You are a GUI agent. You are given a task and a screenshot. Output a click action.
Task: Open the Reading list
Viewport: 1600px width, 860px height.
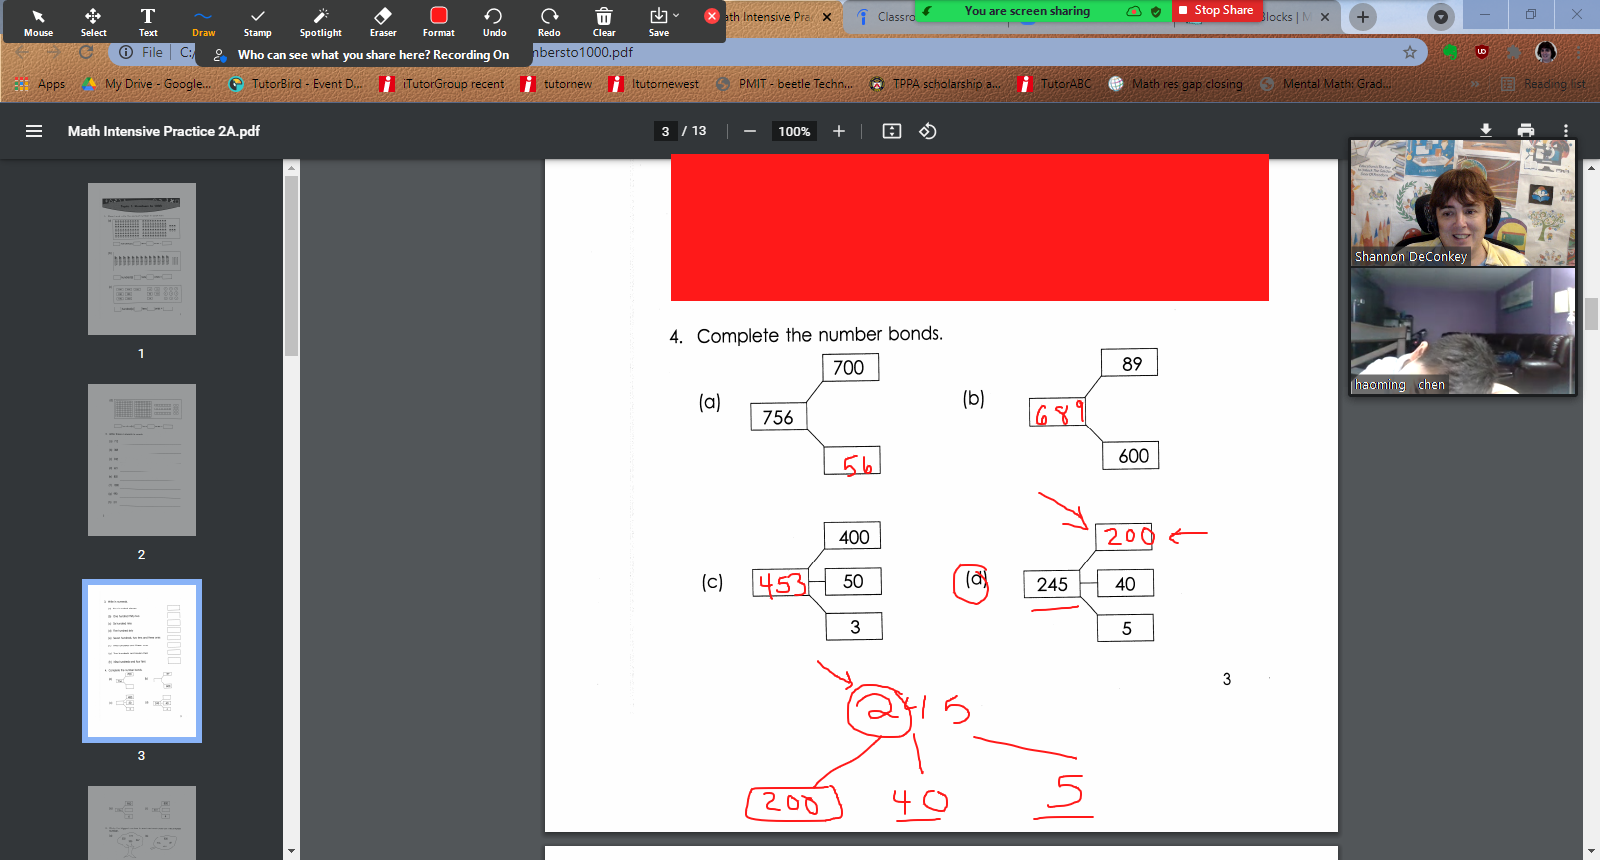[1543, 84]
